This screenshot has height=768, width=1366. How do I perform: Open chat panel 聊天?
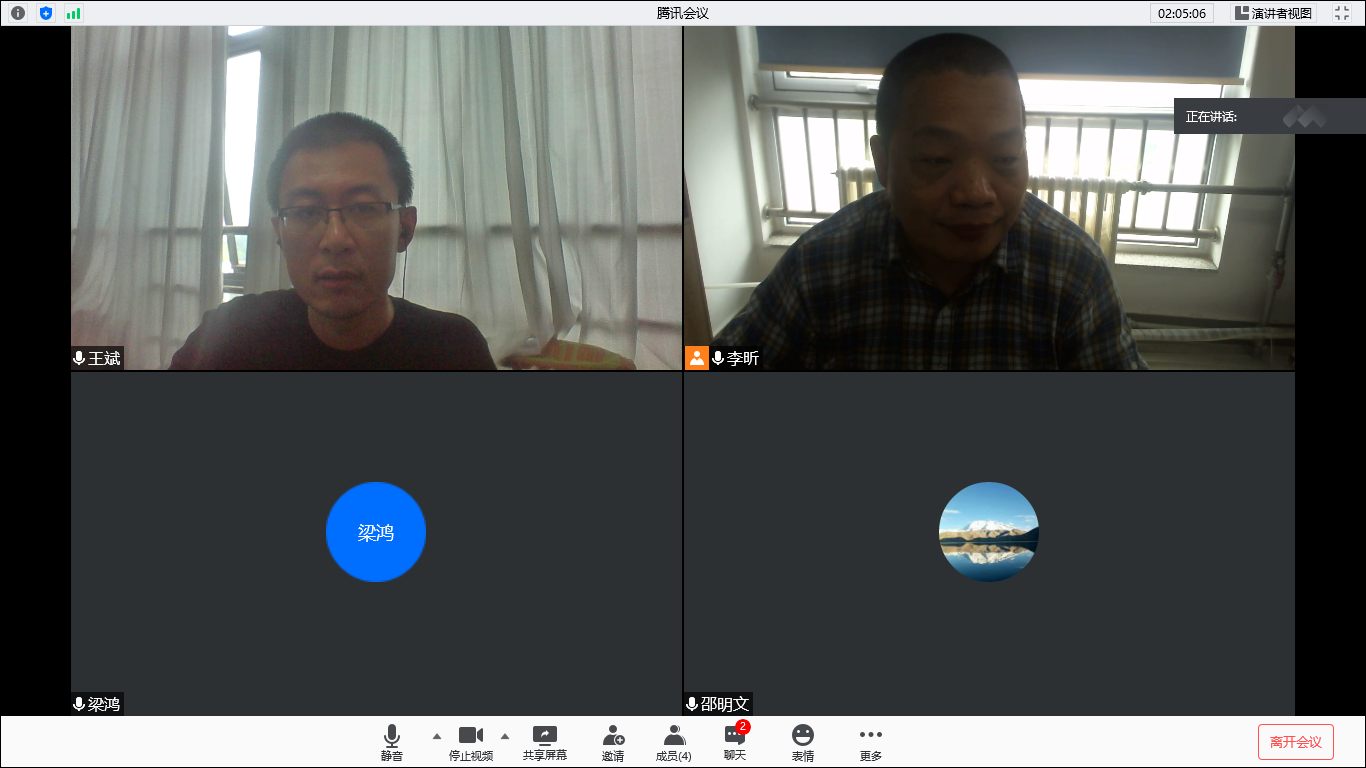click(x=735, y=743)
